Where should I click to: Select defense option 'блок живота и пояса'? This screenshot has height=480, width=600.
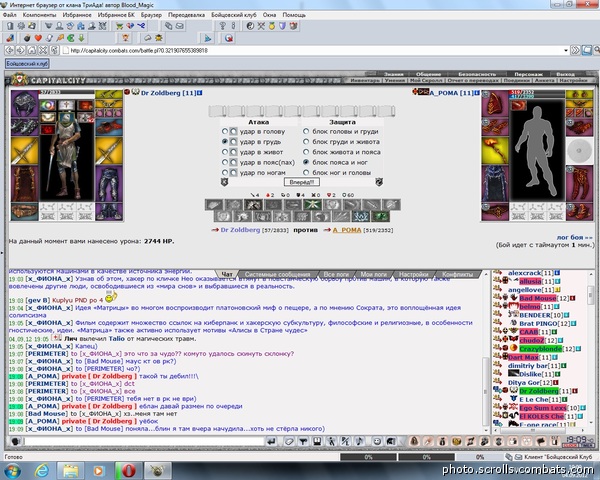(306, 152)
